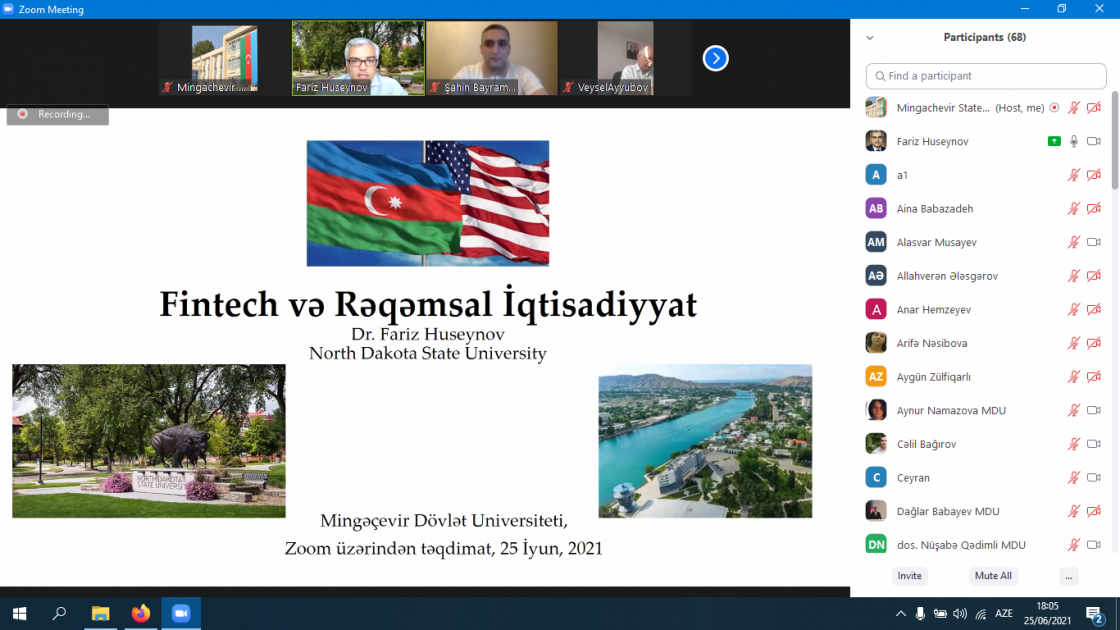Viewport: 1120px width, 630px height.
Task: Select participant Cəlil Bağırov in list
Action: pos(985,444)
